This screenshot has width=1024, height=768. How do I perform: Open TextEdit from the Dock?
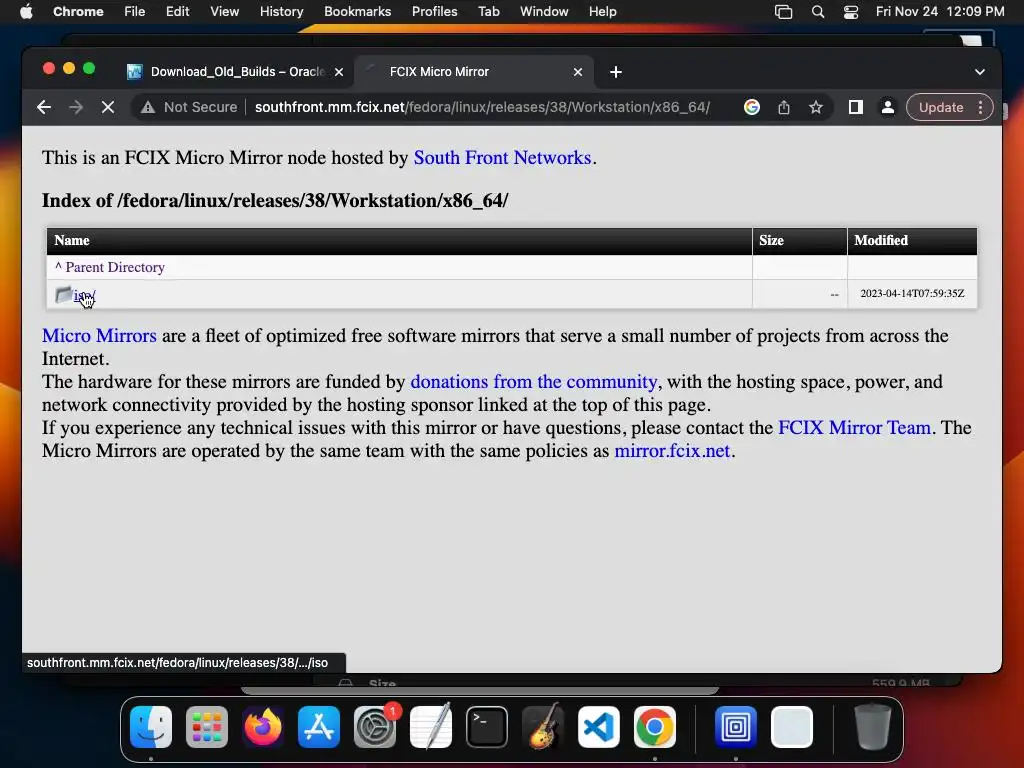pos(431,727)
